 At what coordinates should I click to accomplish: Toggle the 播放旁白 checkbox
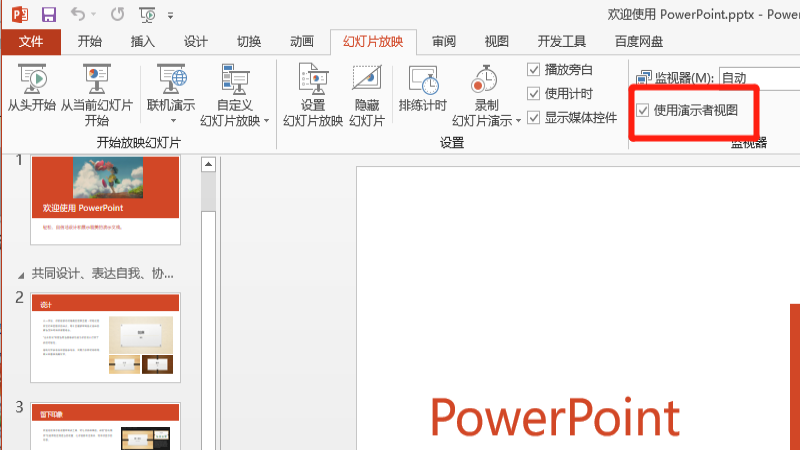[534, 69]
